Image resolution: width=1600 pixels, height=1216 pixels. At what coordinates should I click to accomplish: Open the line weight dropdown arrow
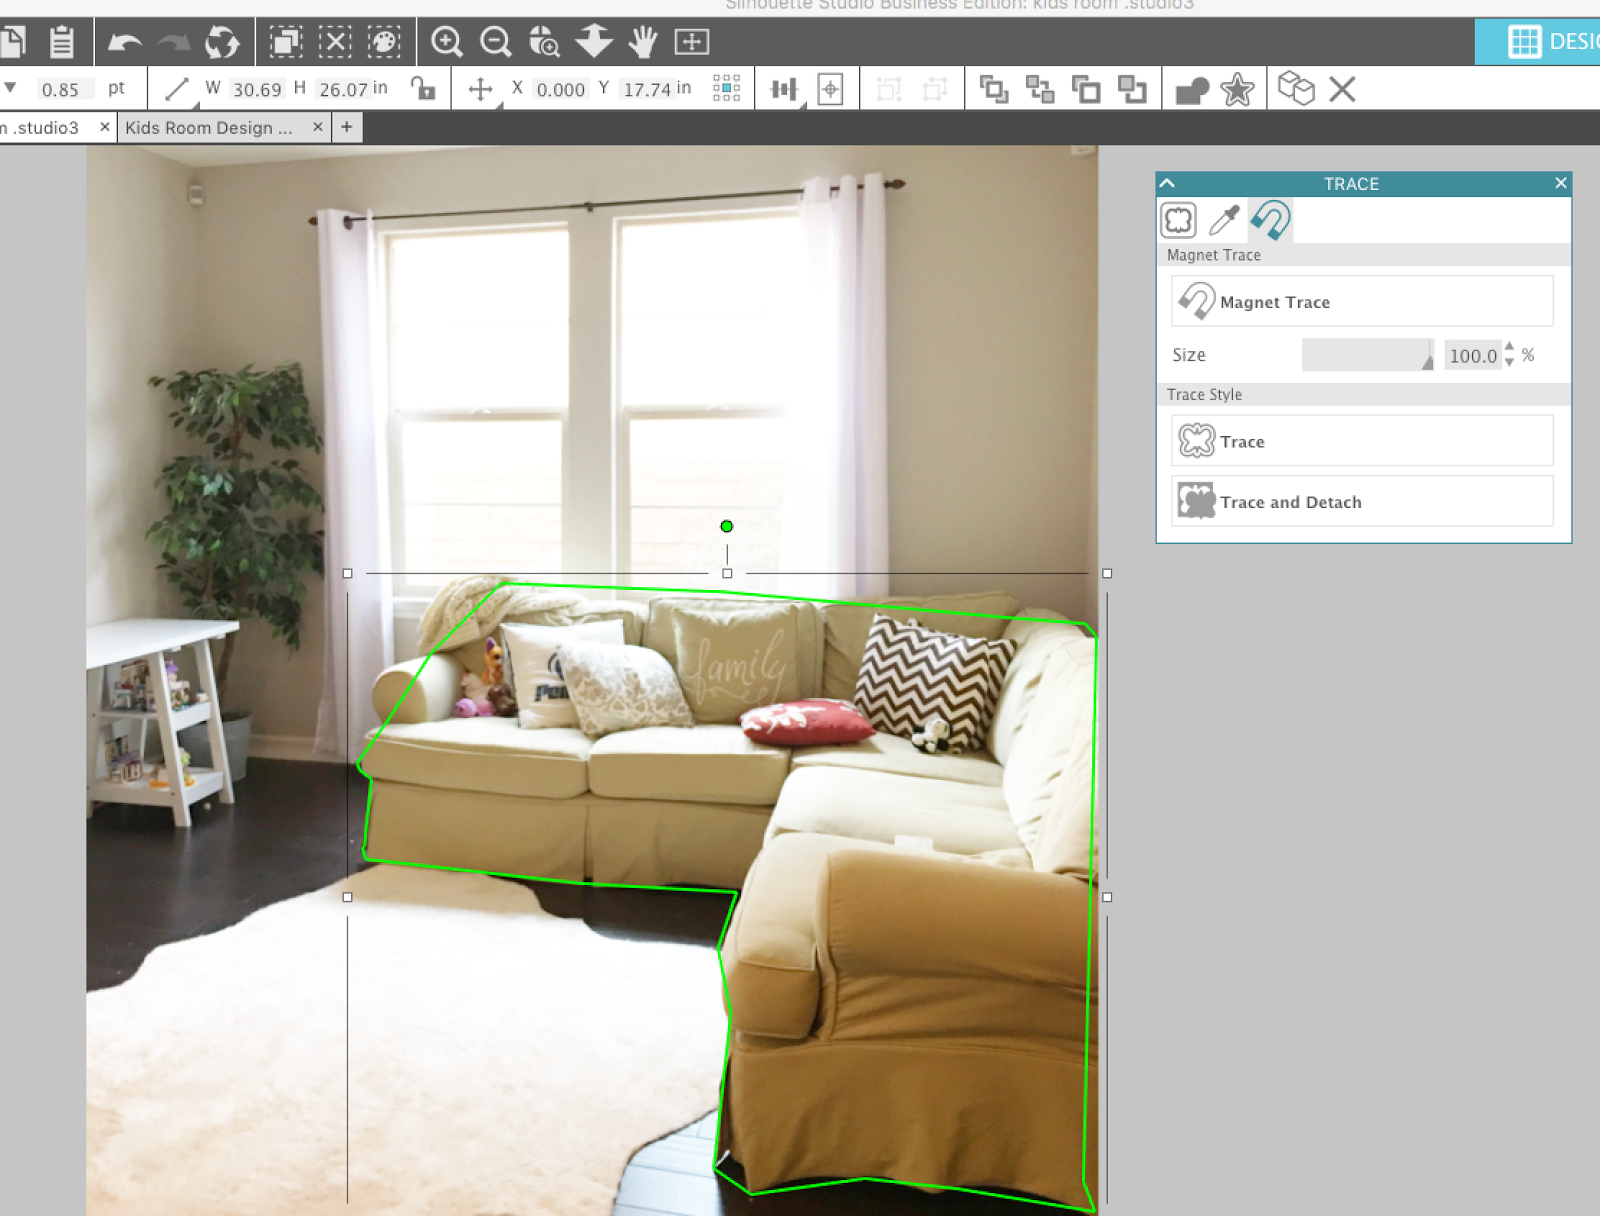[x=11, y=89]
